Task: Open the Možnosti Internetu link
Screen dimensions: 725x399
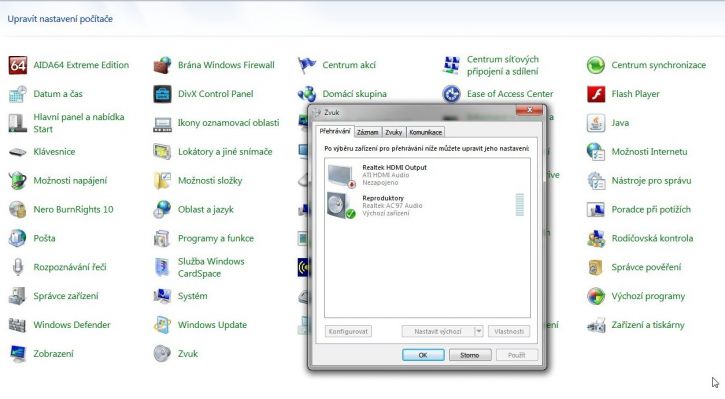Action: [650, 152]
